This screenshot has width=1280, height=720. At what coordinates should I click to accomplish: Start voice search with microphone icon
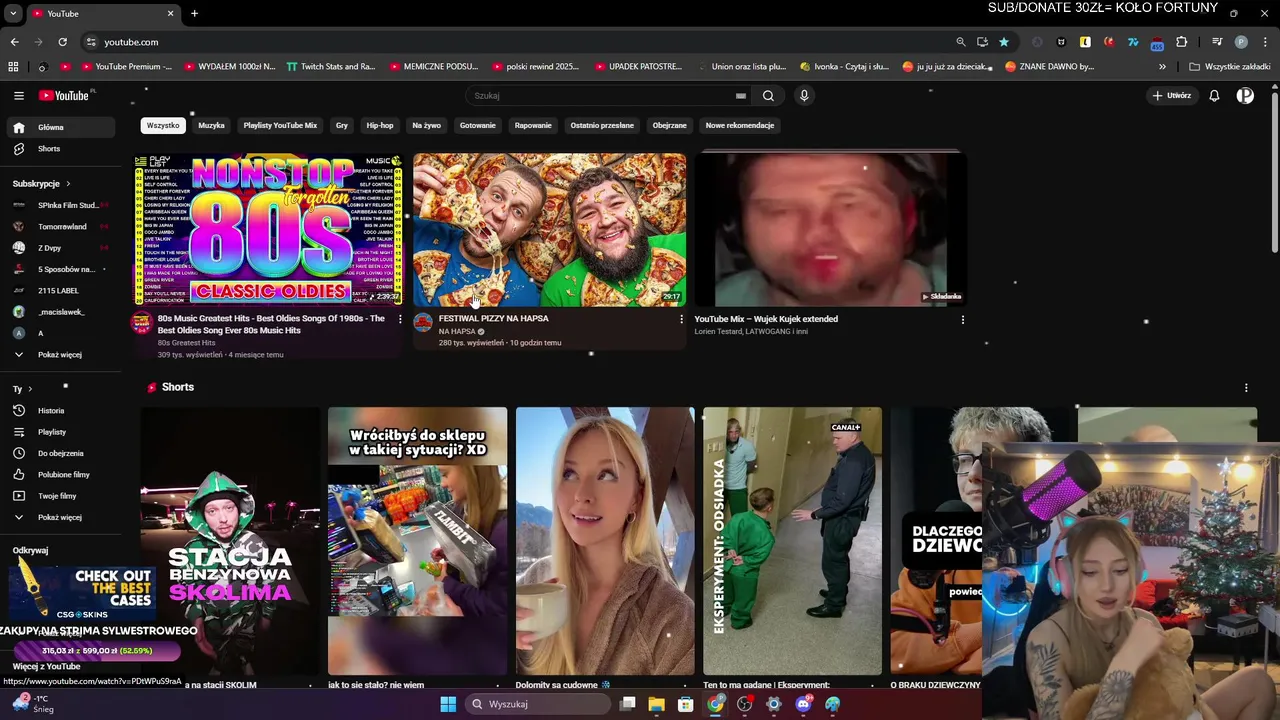[804, 96]
